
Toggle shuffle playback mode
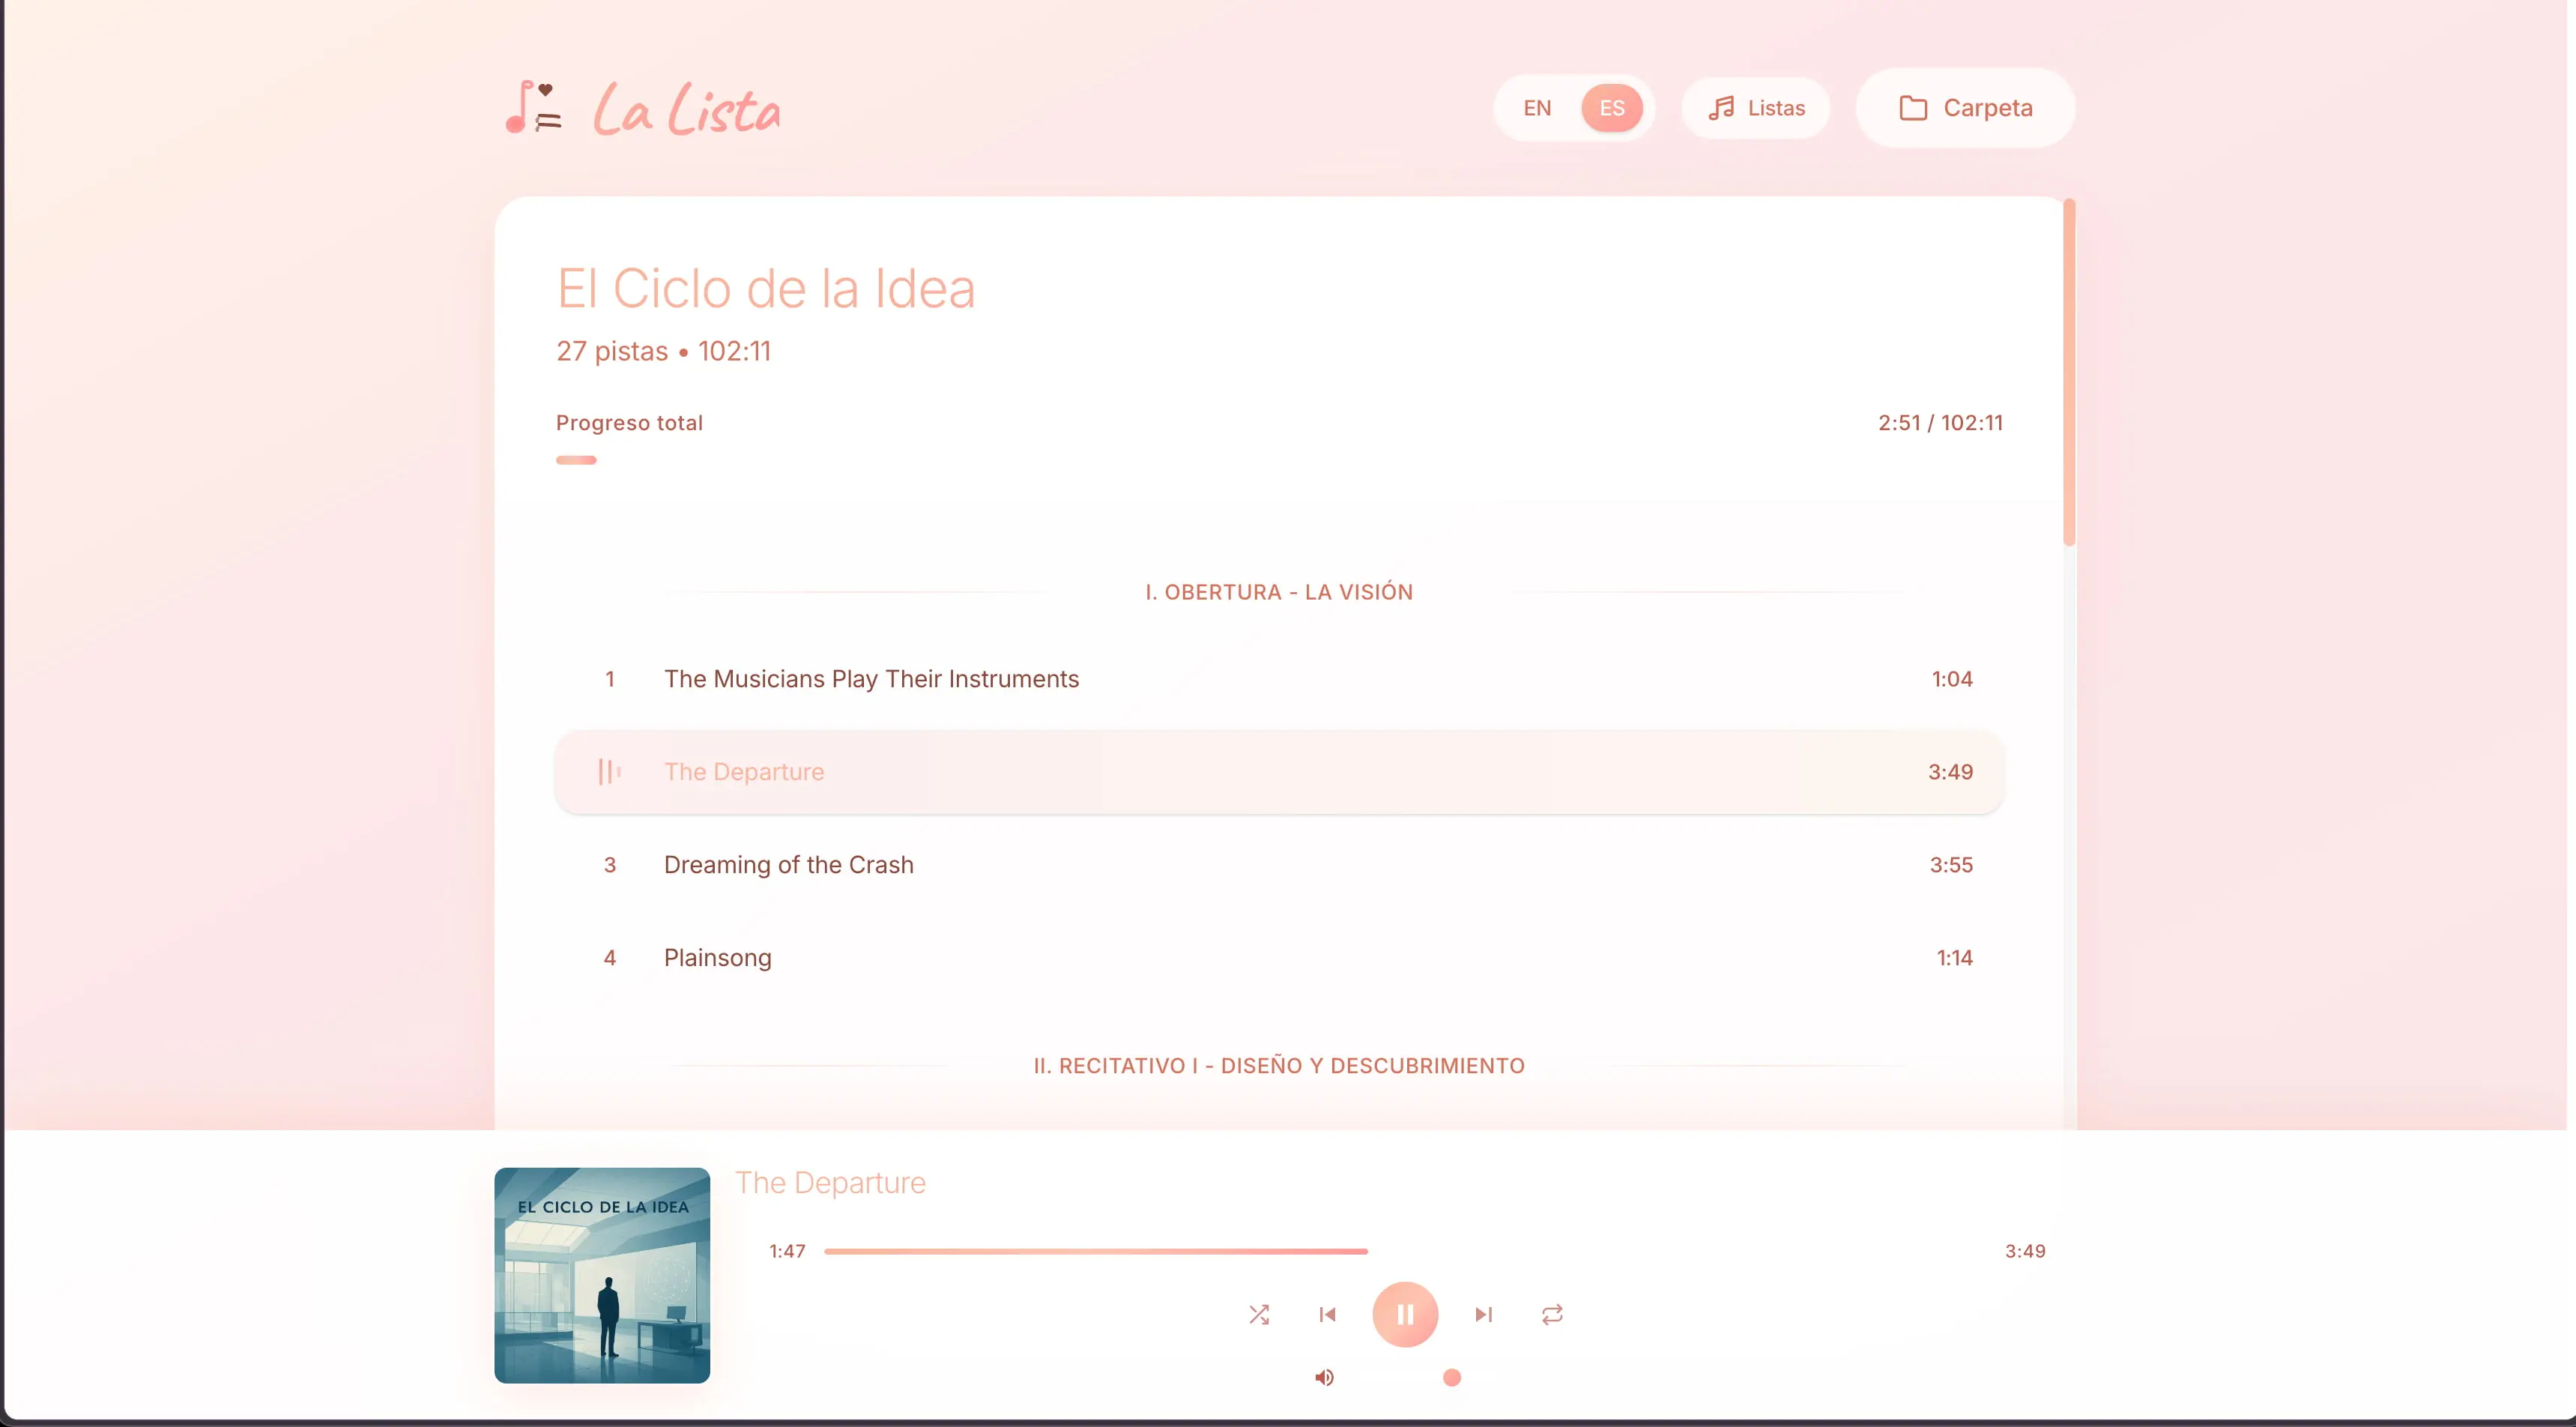coord(1259,1314)
